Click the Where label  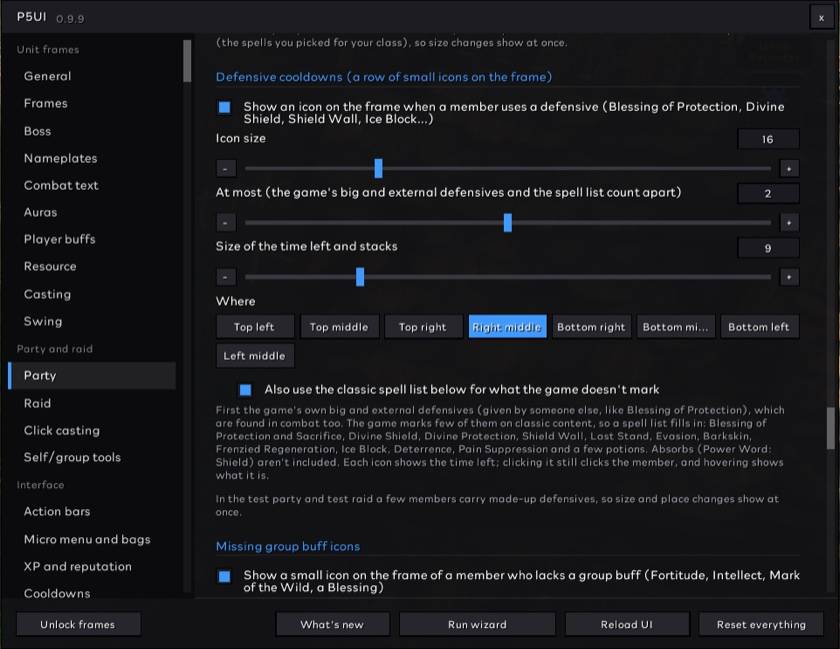point(236,301)
